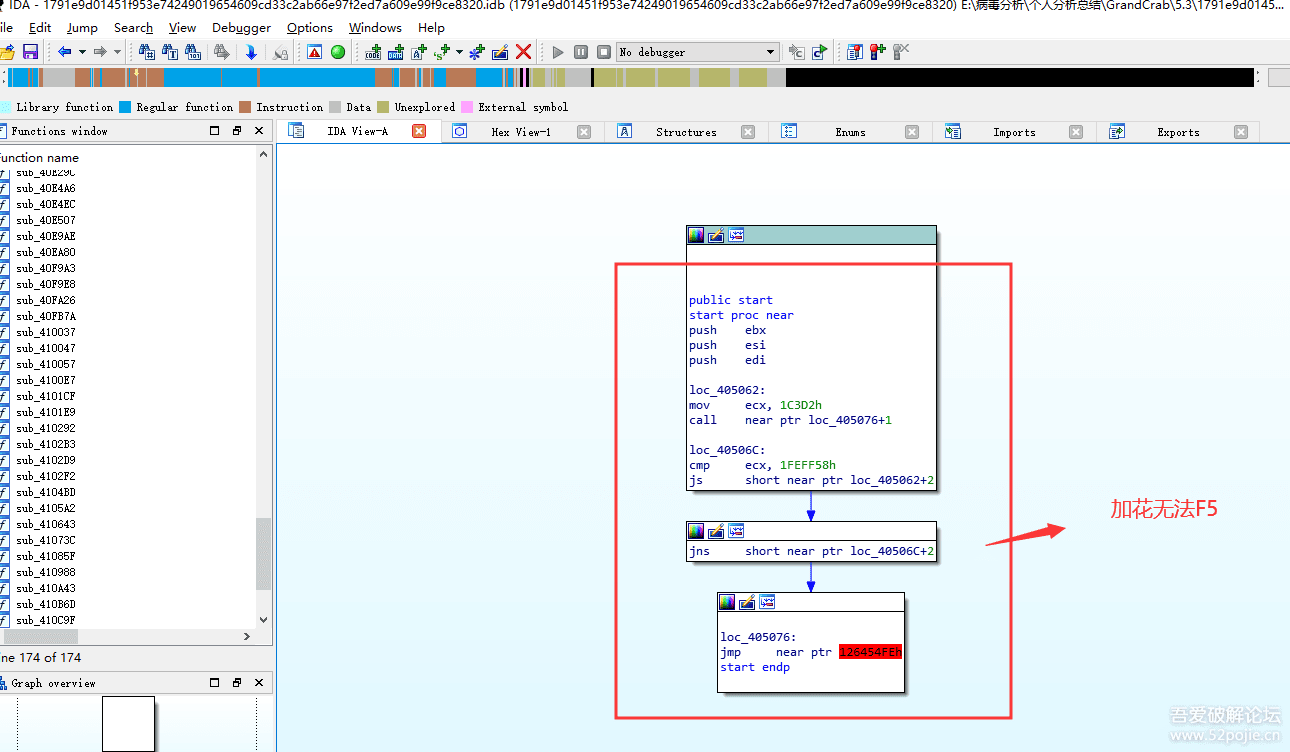Click the green circle toolbar icon
Viewport: 1290px width, 752px height.
pos(338,51)
